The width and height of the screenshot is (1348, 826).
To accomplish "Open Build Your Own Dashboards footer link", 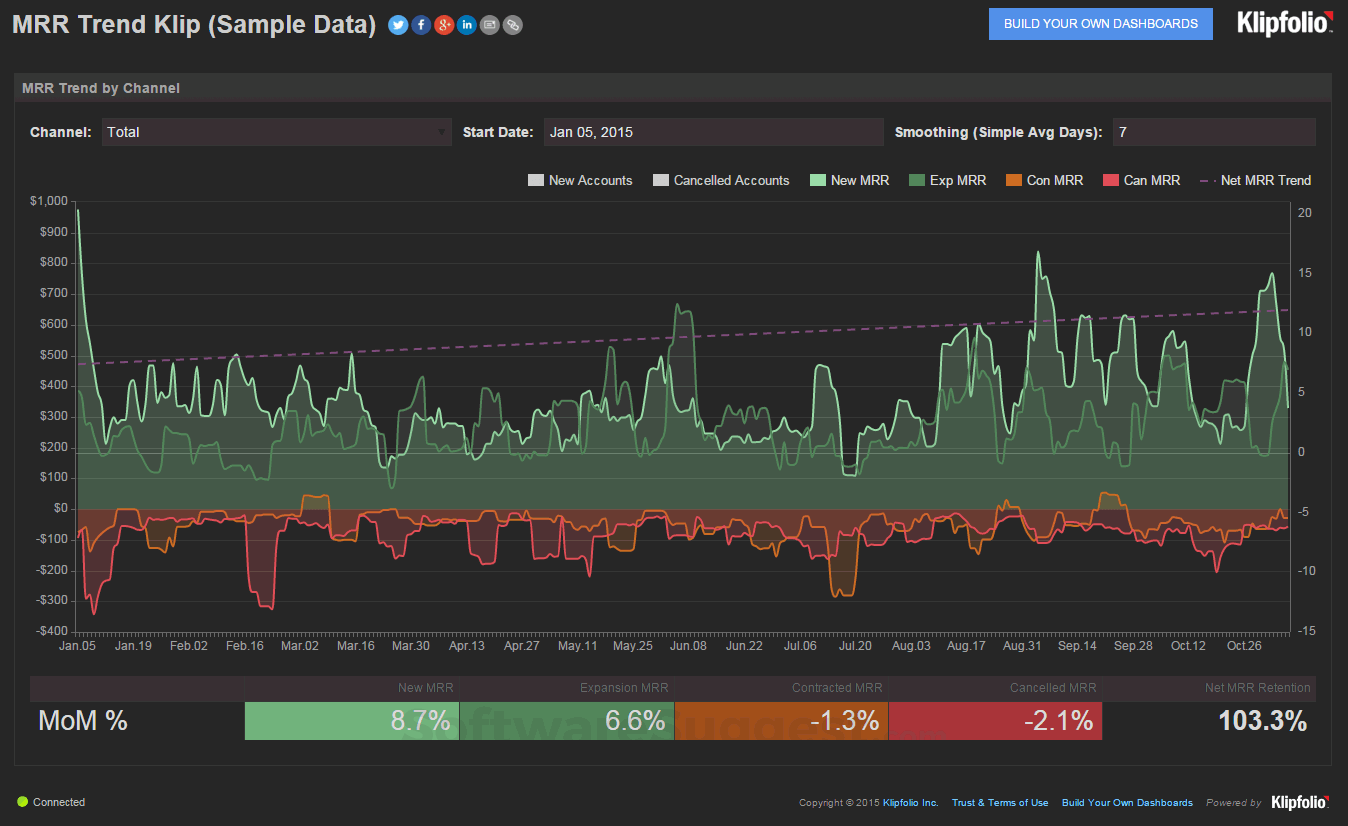I will point(1127,803).
